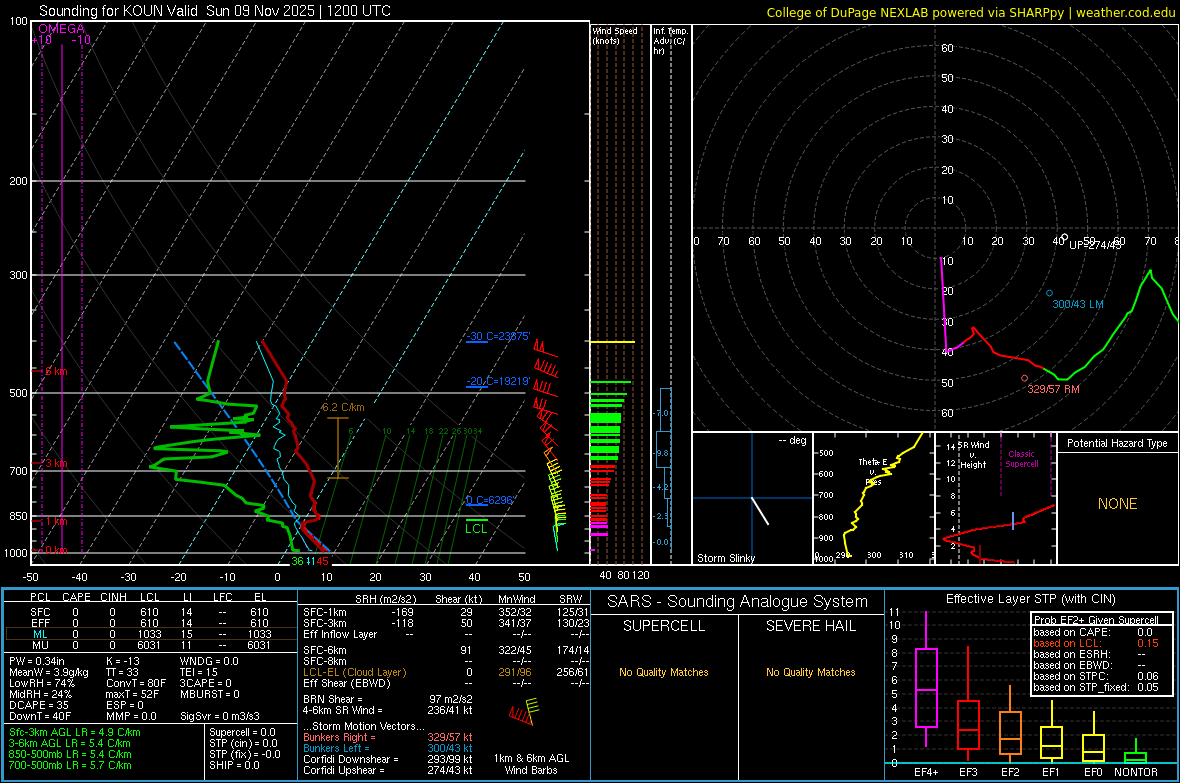This screenshot has height=783, width=1180.
Task: Click the SR Wind v. Height inset label
Action: 972,455
